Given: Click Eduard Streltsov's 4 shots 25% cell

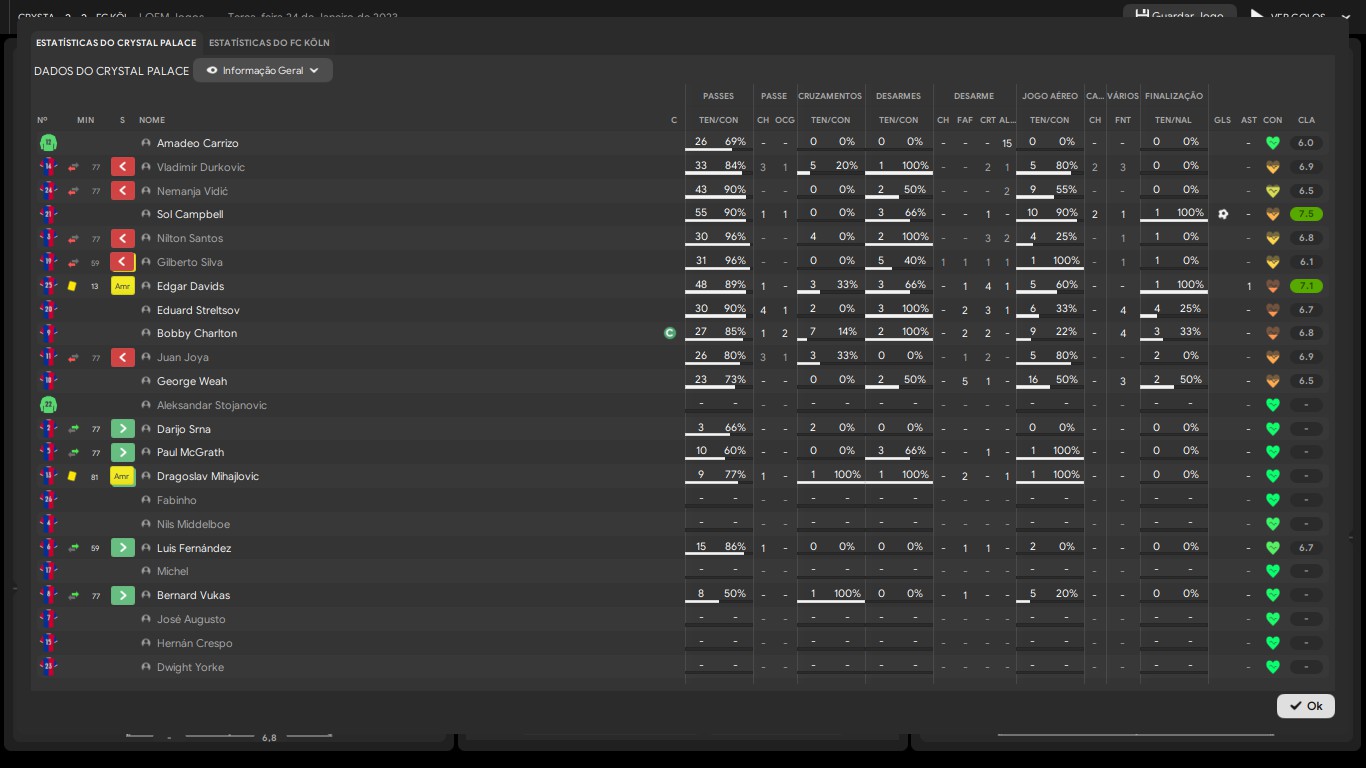Looking at the screenshot, I should tap(1174, 310).
